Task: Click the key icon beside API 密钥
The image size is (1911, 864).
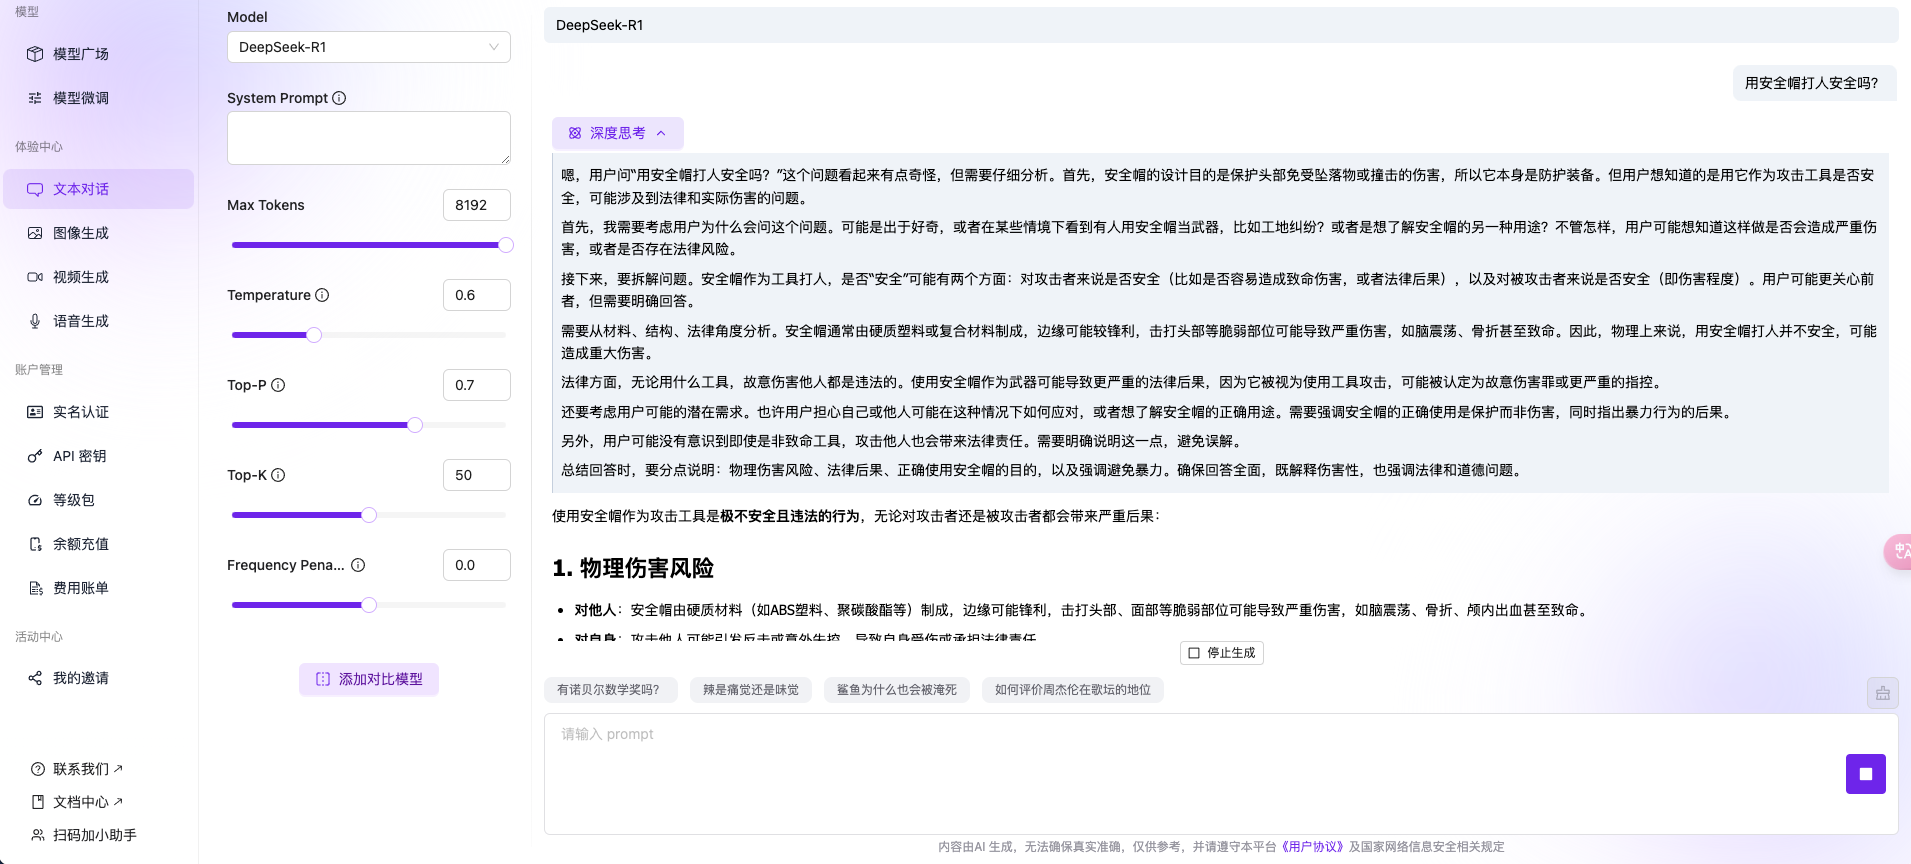Action: tap(35, 456)
